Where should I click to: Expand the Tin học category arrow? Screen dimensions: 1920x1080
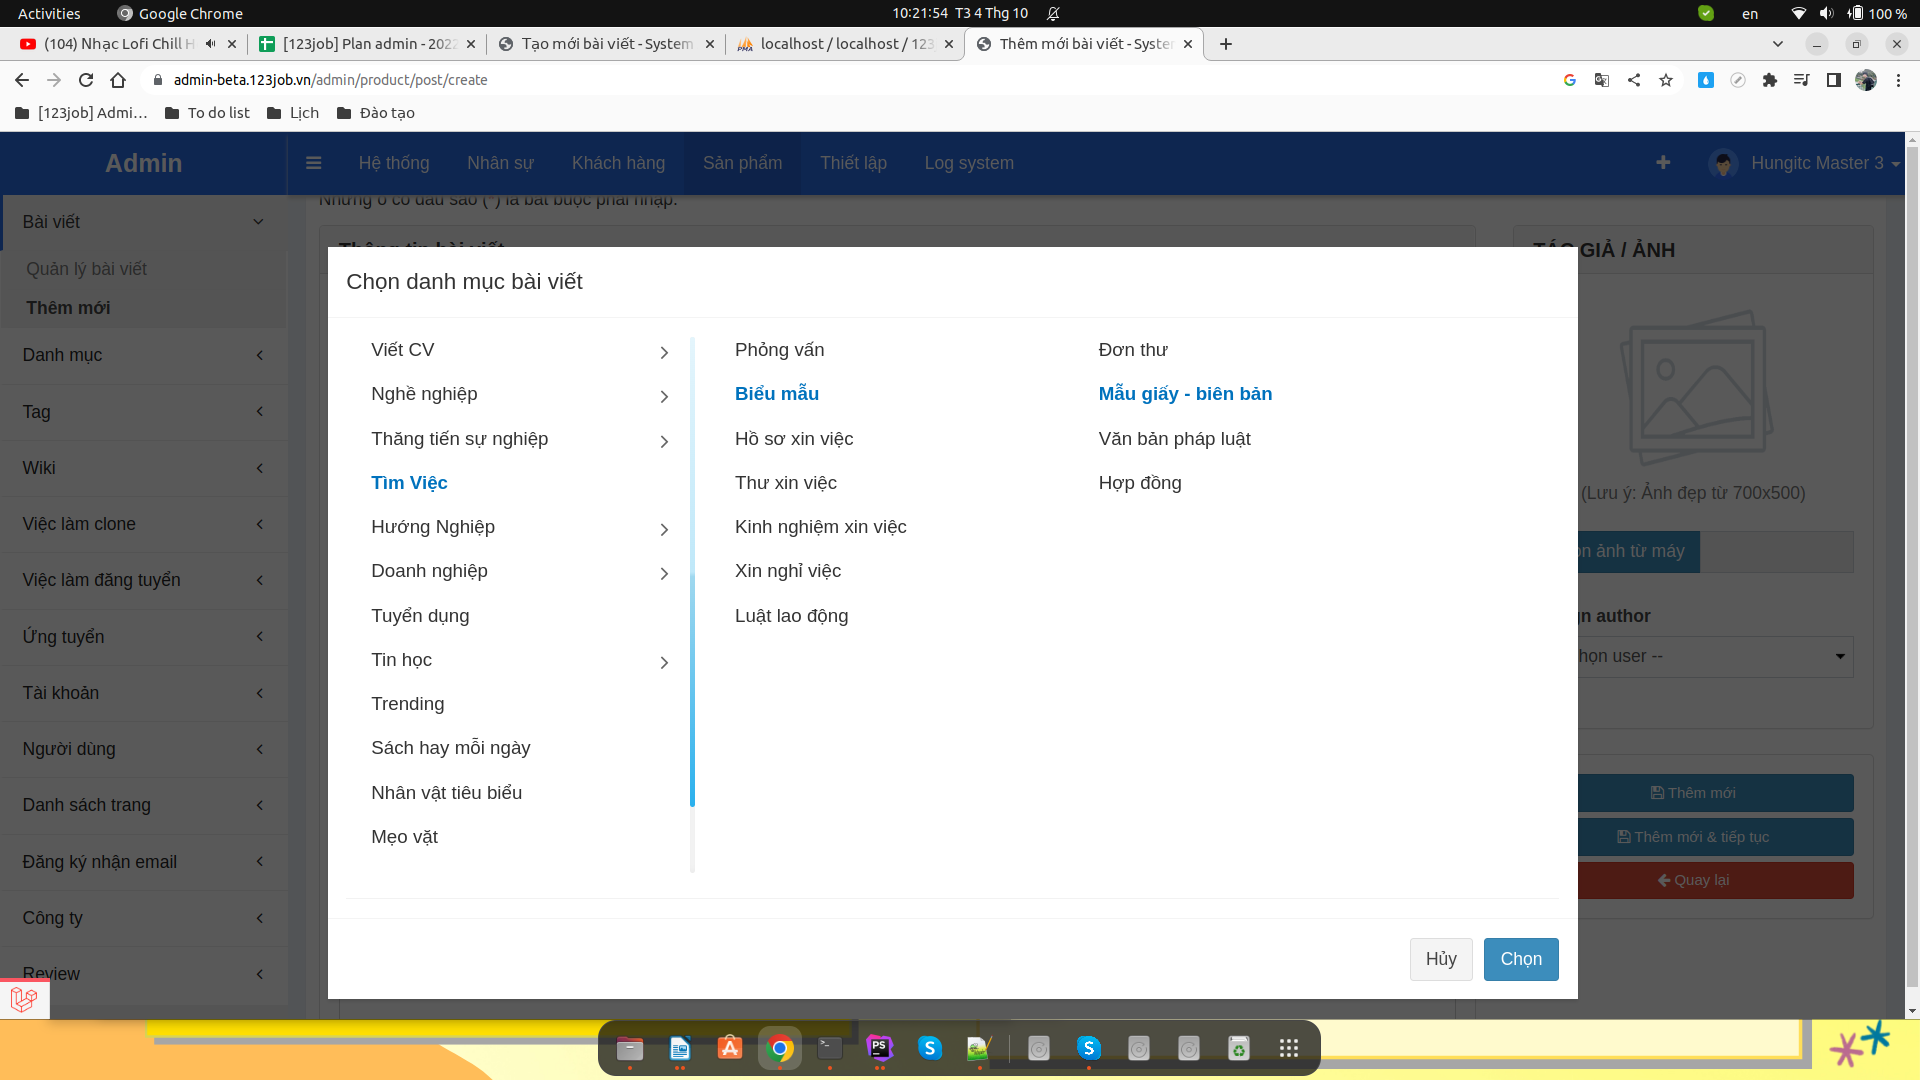click(x=664, y=663)
